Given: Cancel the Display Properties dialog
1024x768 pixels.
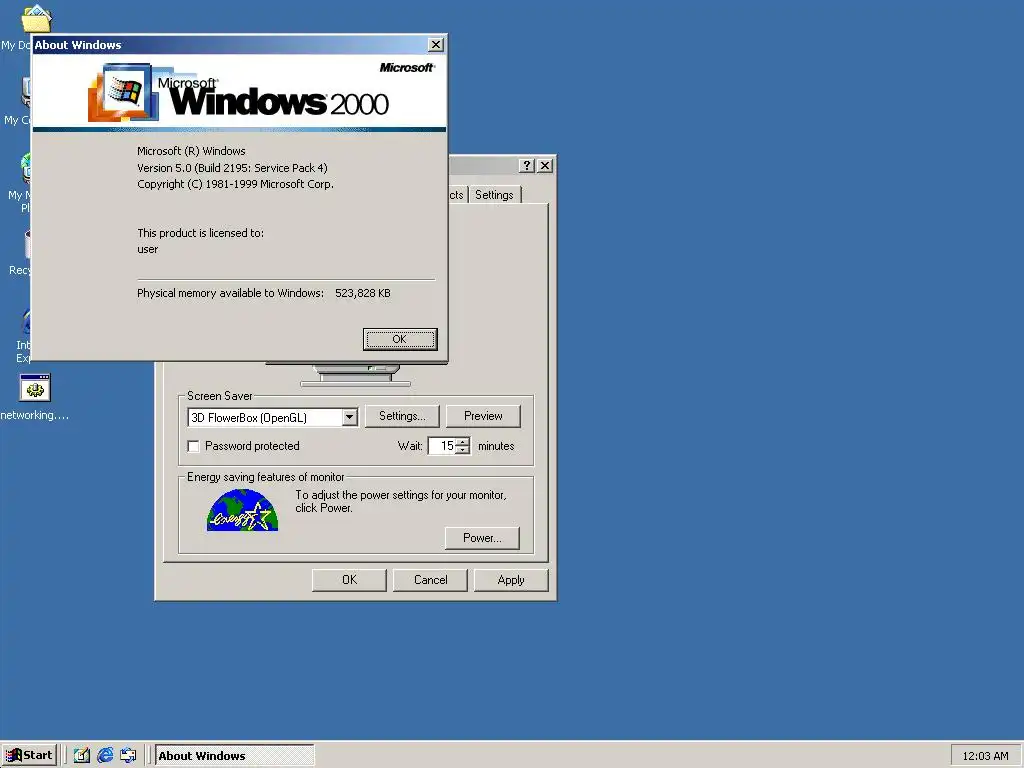Looking at the screenshot, I should click(430, 580).
